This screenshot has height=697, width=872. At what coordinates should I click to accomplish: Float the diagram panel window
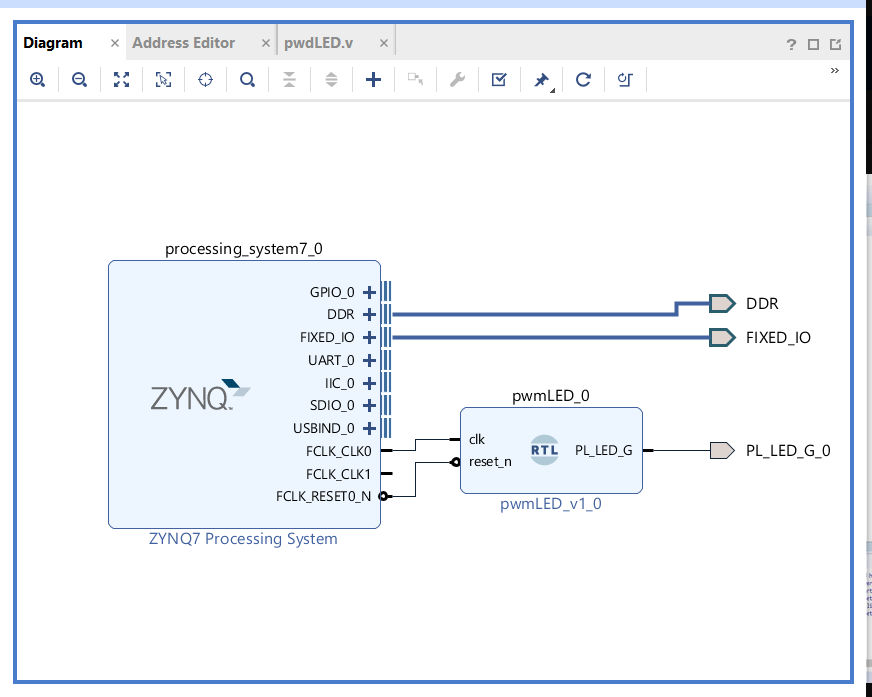pyautogui.click(x=835, y=45)
